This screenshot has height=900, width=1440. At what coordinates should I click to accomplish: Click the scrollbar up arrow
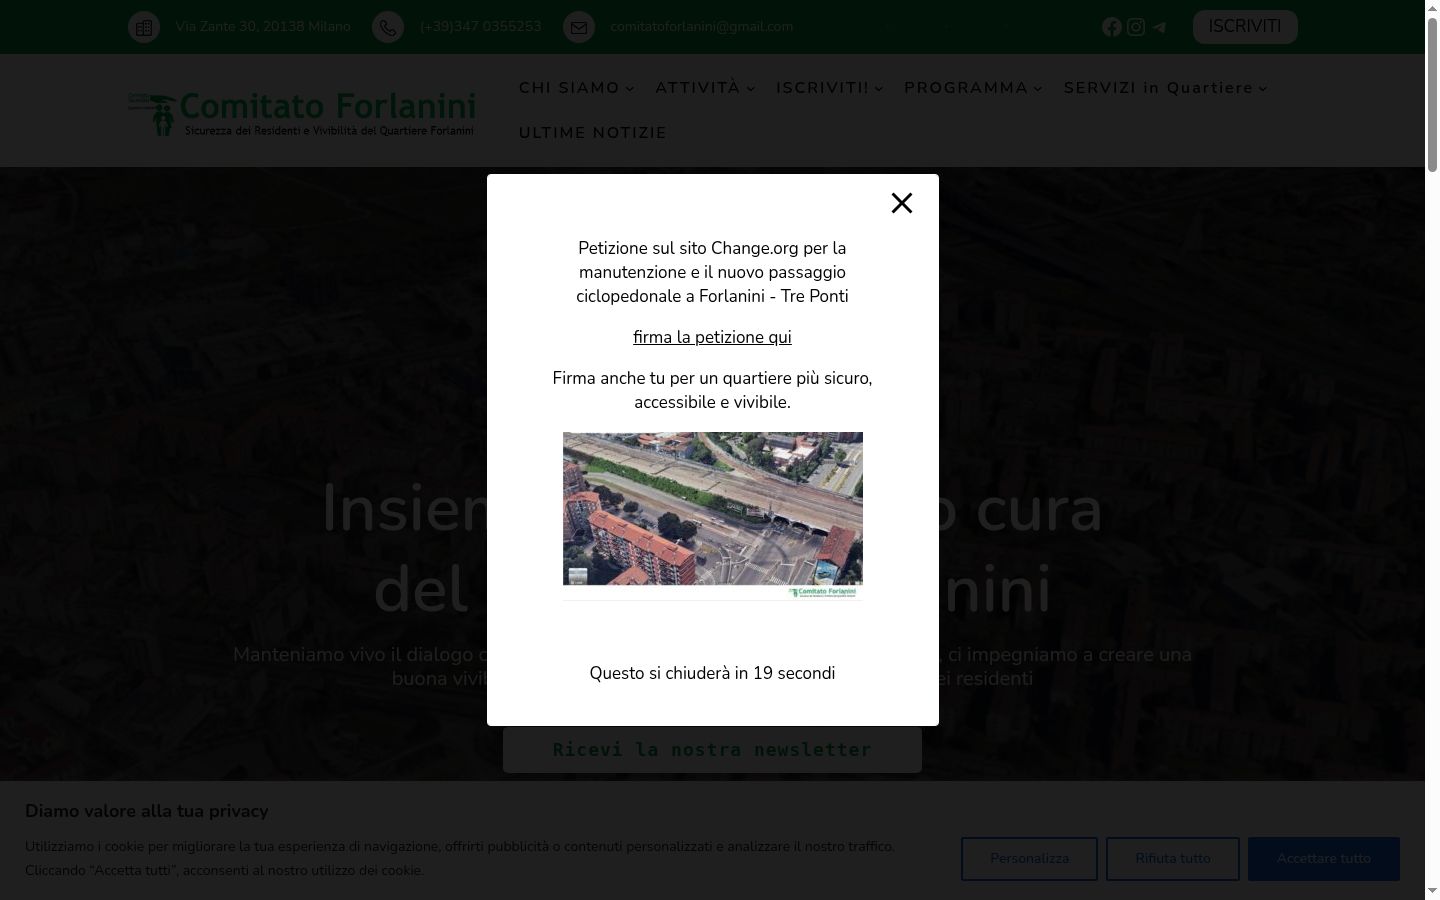pos(1432,8)
